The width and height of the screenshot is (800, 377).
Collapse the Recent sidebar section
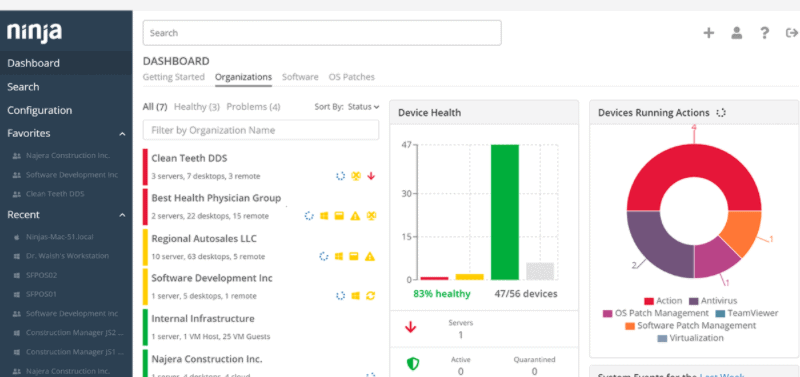pos(122,215)
